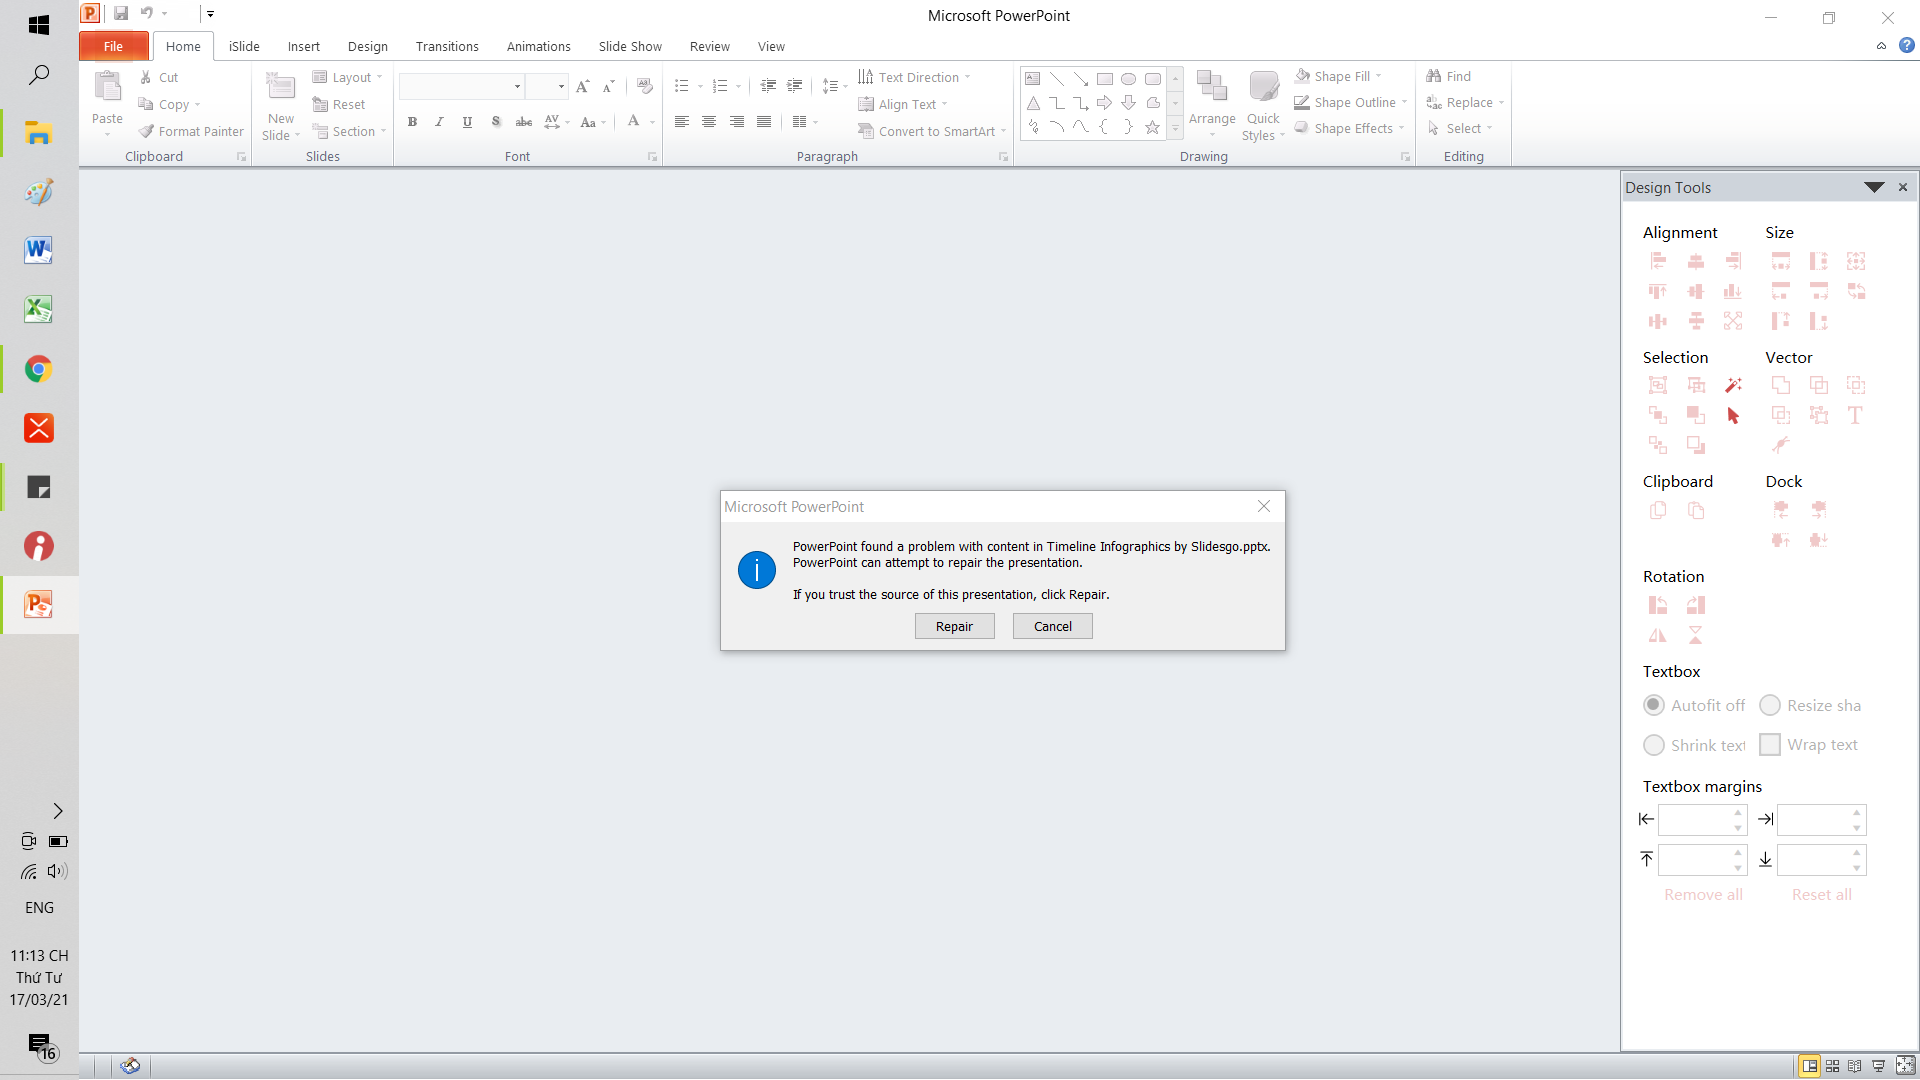Open the Transitions tab
1920x1080 pixels.
click(x=447, y=46)
